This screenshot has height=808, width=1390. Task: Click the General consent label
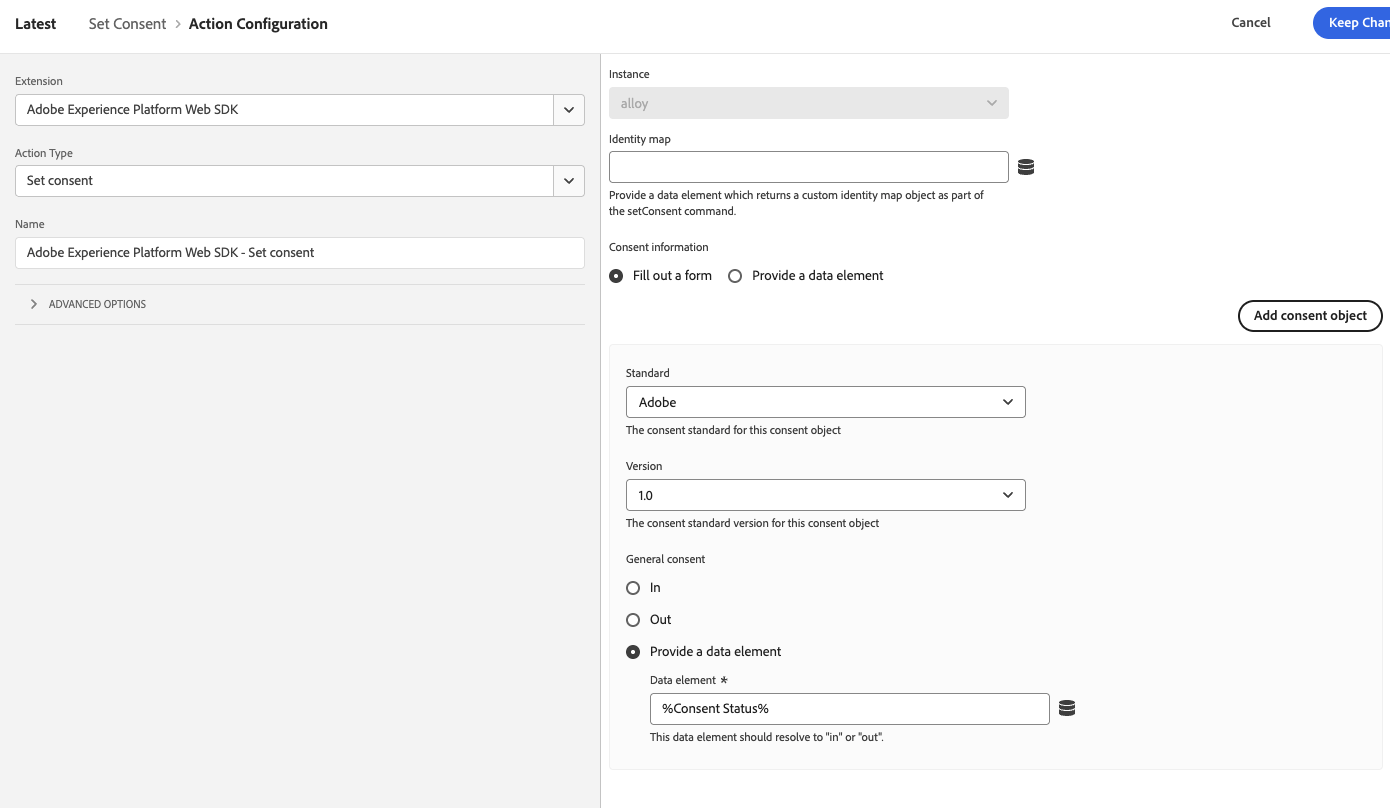click(x=666, y=559)
